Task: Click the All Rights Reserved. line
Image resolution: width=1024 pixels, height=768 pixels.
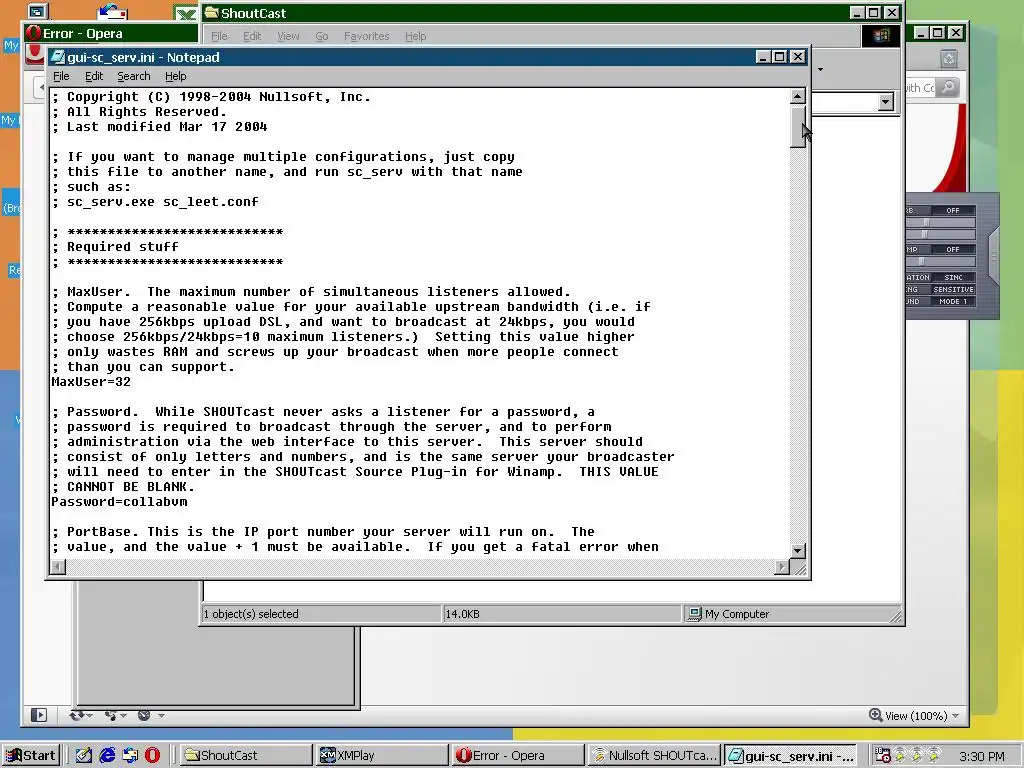Action: point(139,112)
